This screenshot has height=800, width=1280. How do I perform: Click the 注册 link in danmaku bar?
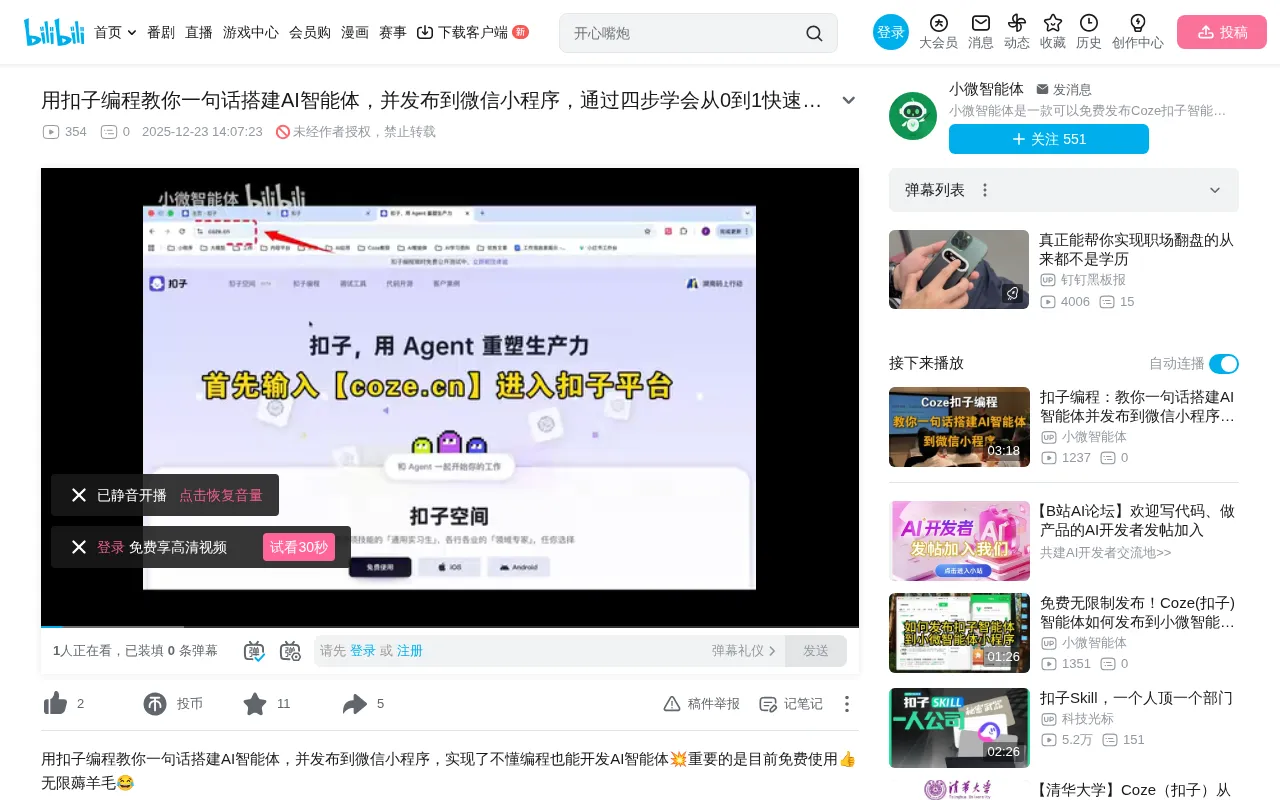410,651
